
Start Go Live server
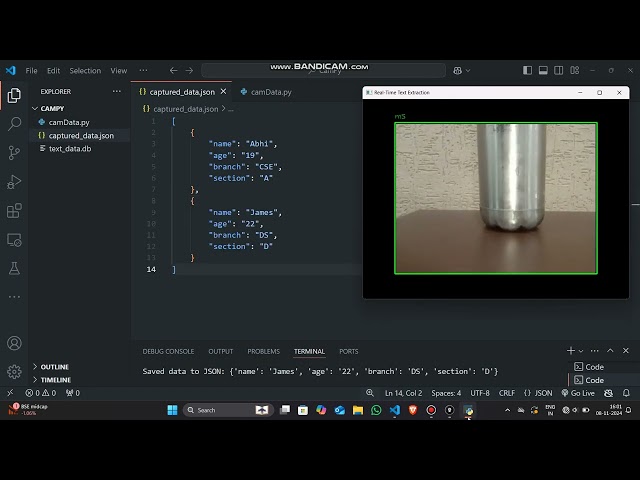578,393
